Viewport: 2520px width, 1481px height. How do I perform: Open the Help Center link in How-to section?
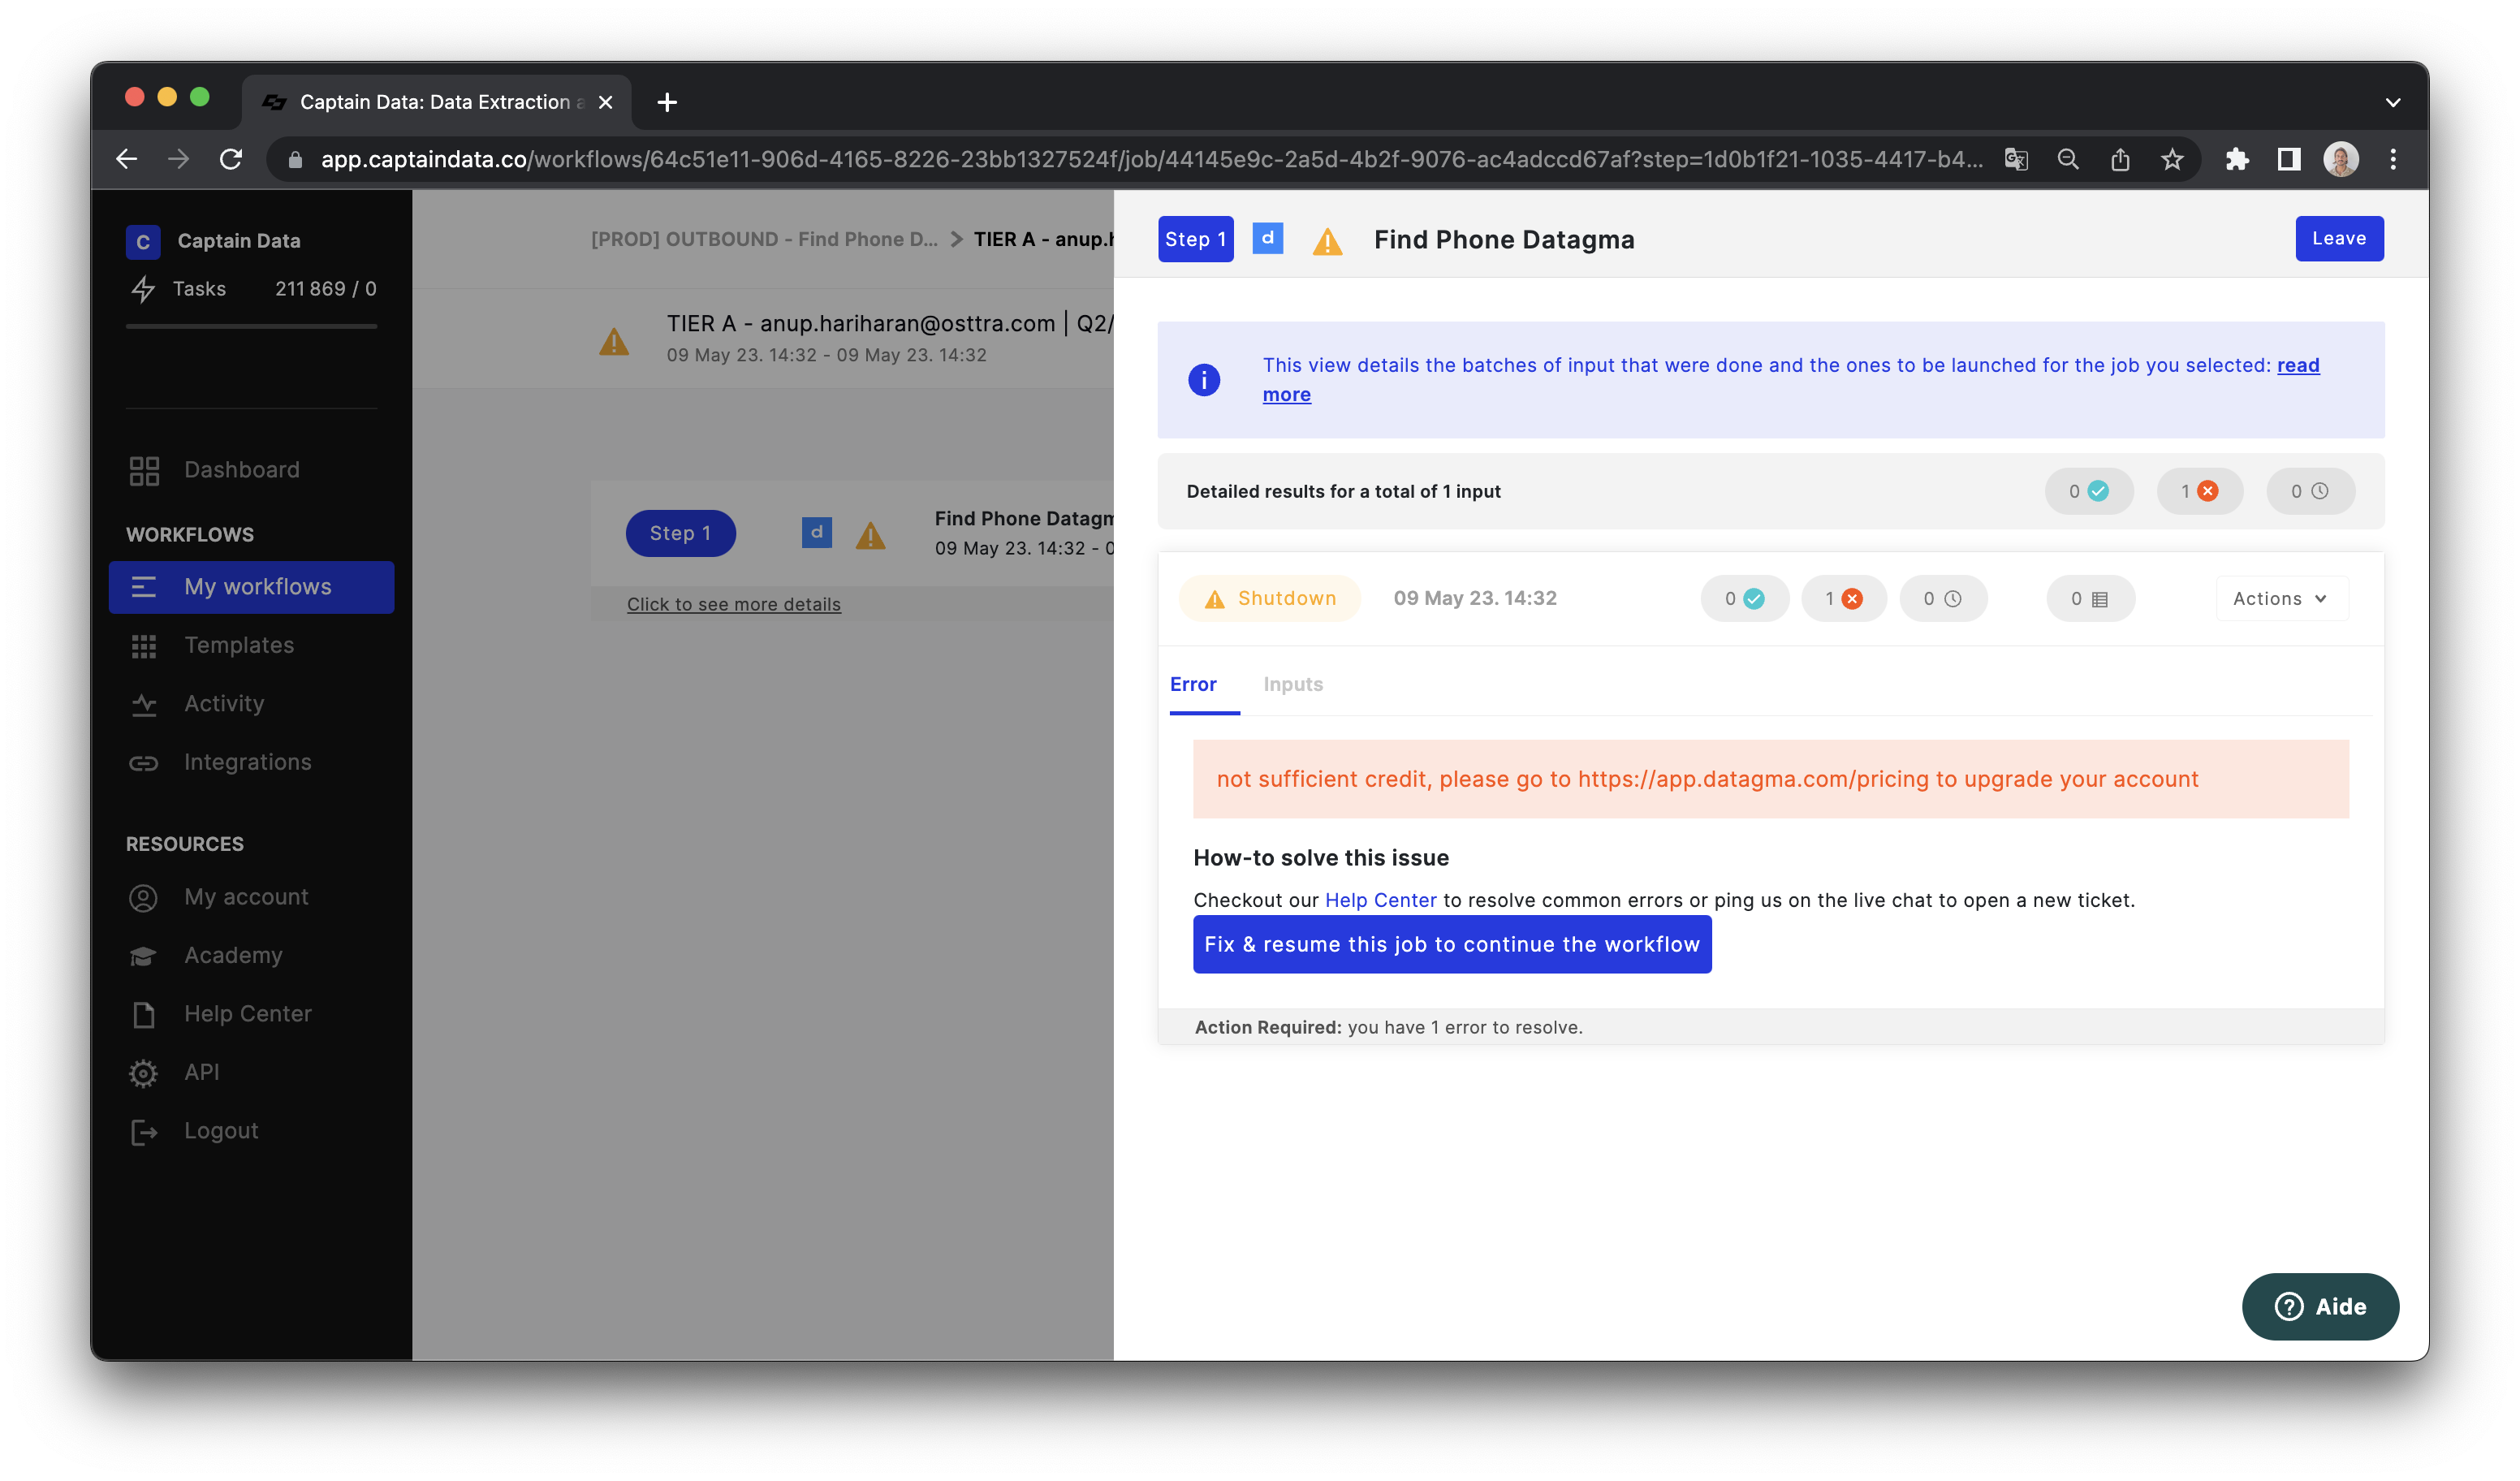tap(1380, 900)
